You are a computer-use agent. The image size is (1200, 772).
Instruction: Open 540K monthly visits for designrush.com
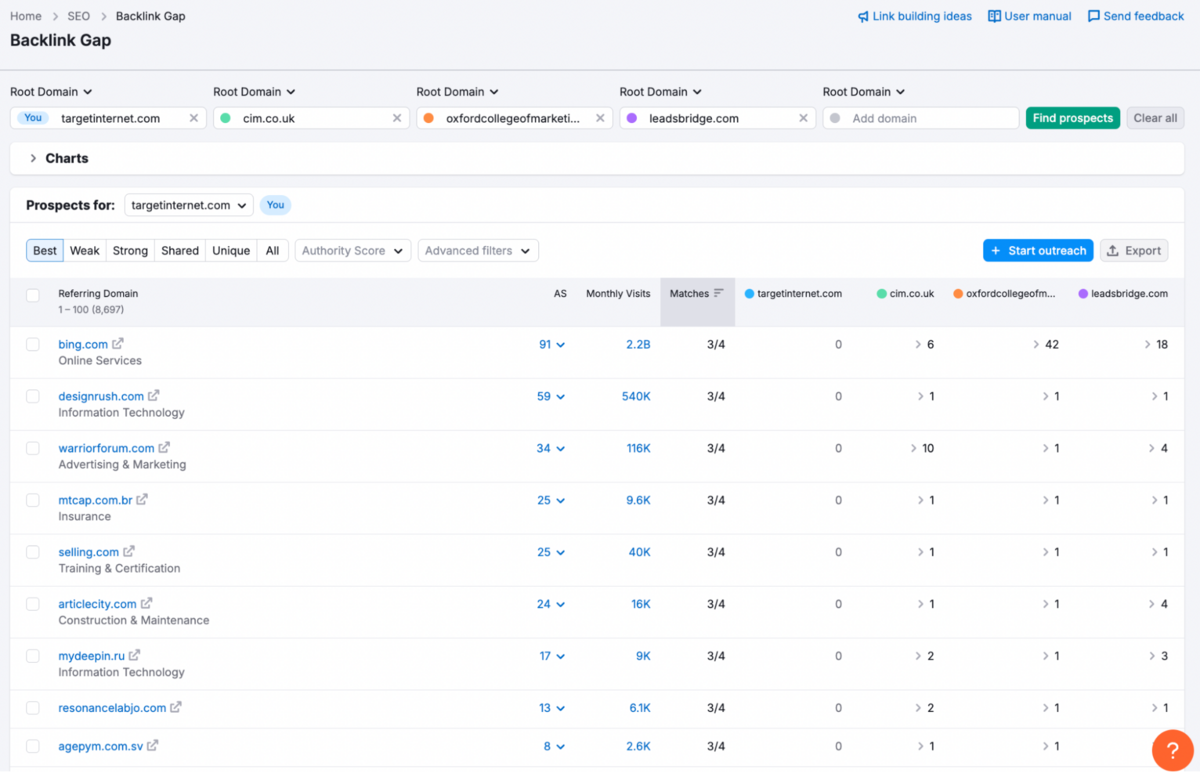pos(636,396)
